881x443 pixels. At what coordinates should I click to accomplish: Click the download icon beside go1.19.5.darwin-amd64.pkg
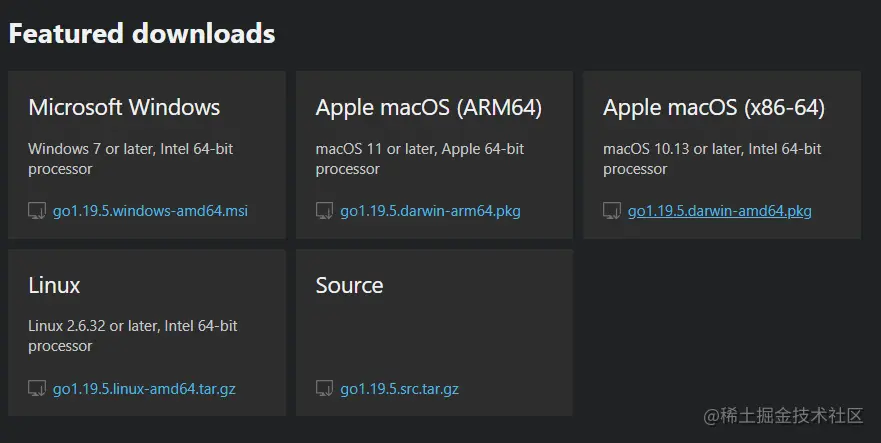point(612,211)
